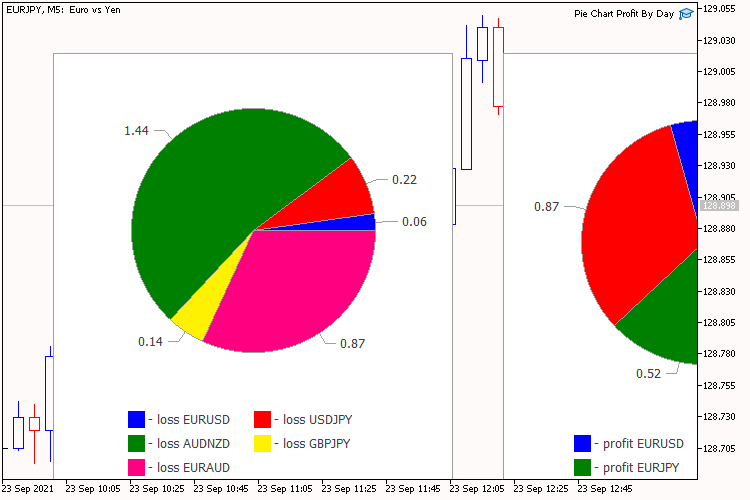
Task: Select the red loss USDJPY legend swatch
Action: pyautogui.click(x=262, y=419)
